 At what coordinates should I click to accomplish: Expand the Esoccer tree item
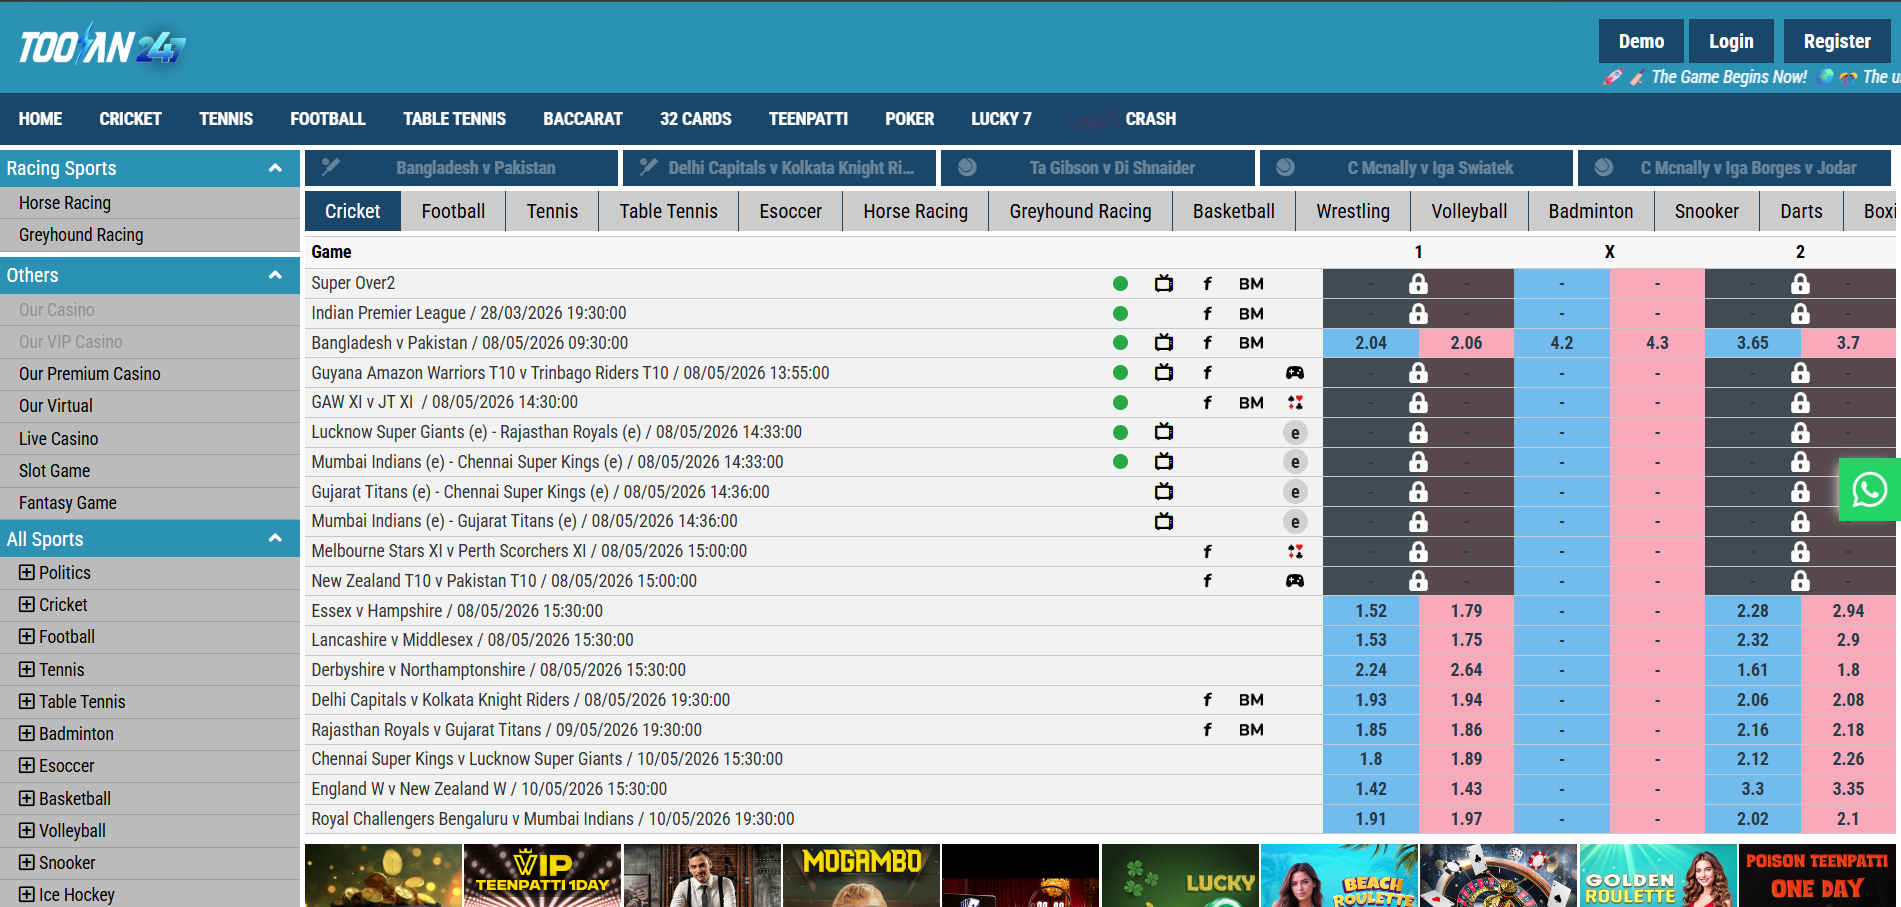click(x=27, y=765)
